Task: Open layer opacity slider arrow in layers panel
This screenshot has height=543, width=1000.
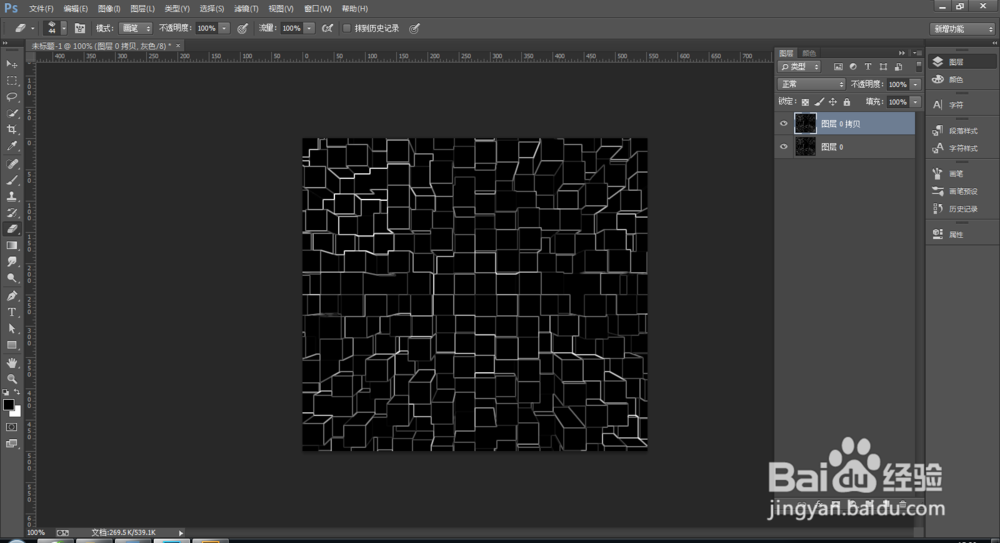Action: (x=916, y=84)
